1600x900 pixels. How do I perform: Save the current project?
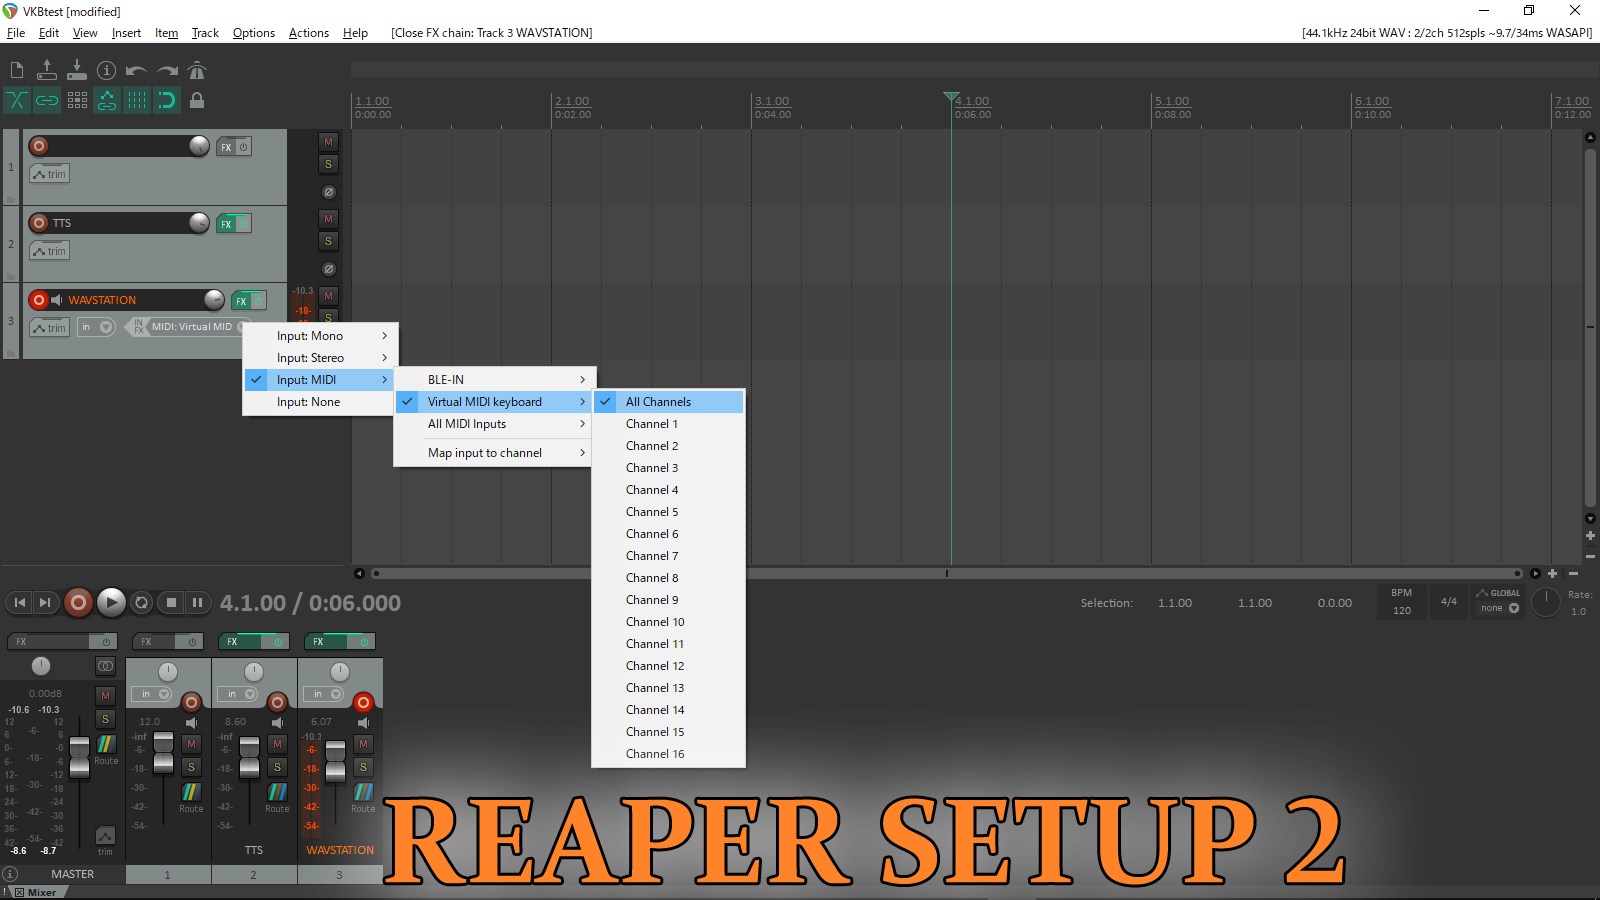pyautogui.click(x=76, y=70)
